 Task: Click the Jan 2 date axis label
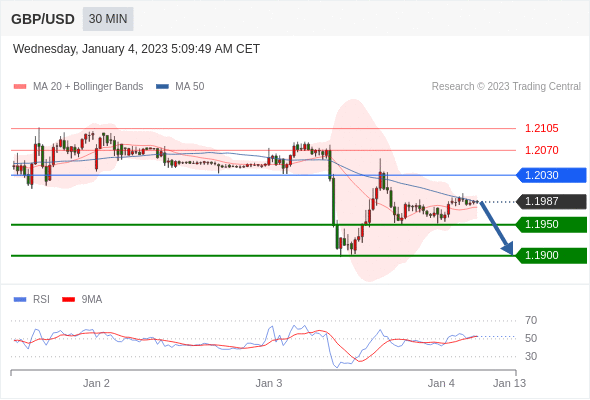point(96,383)
